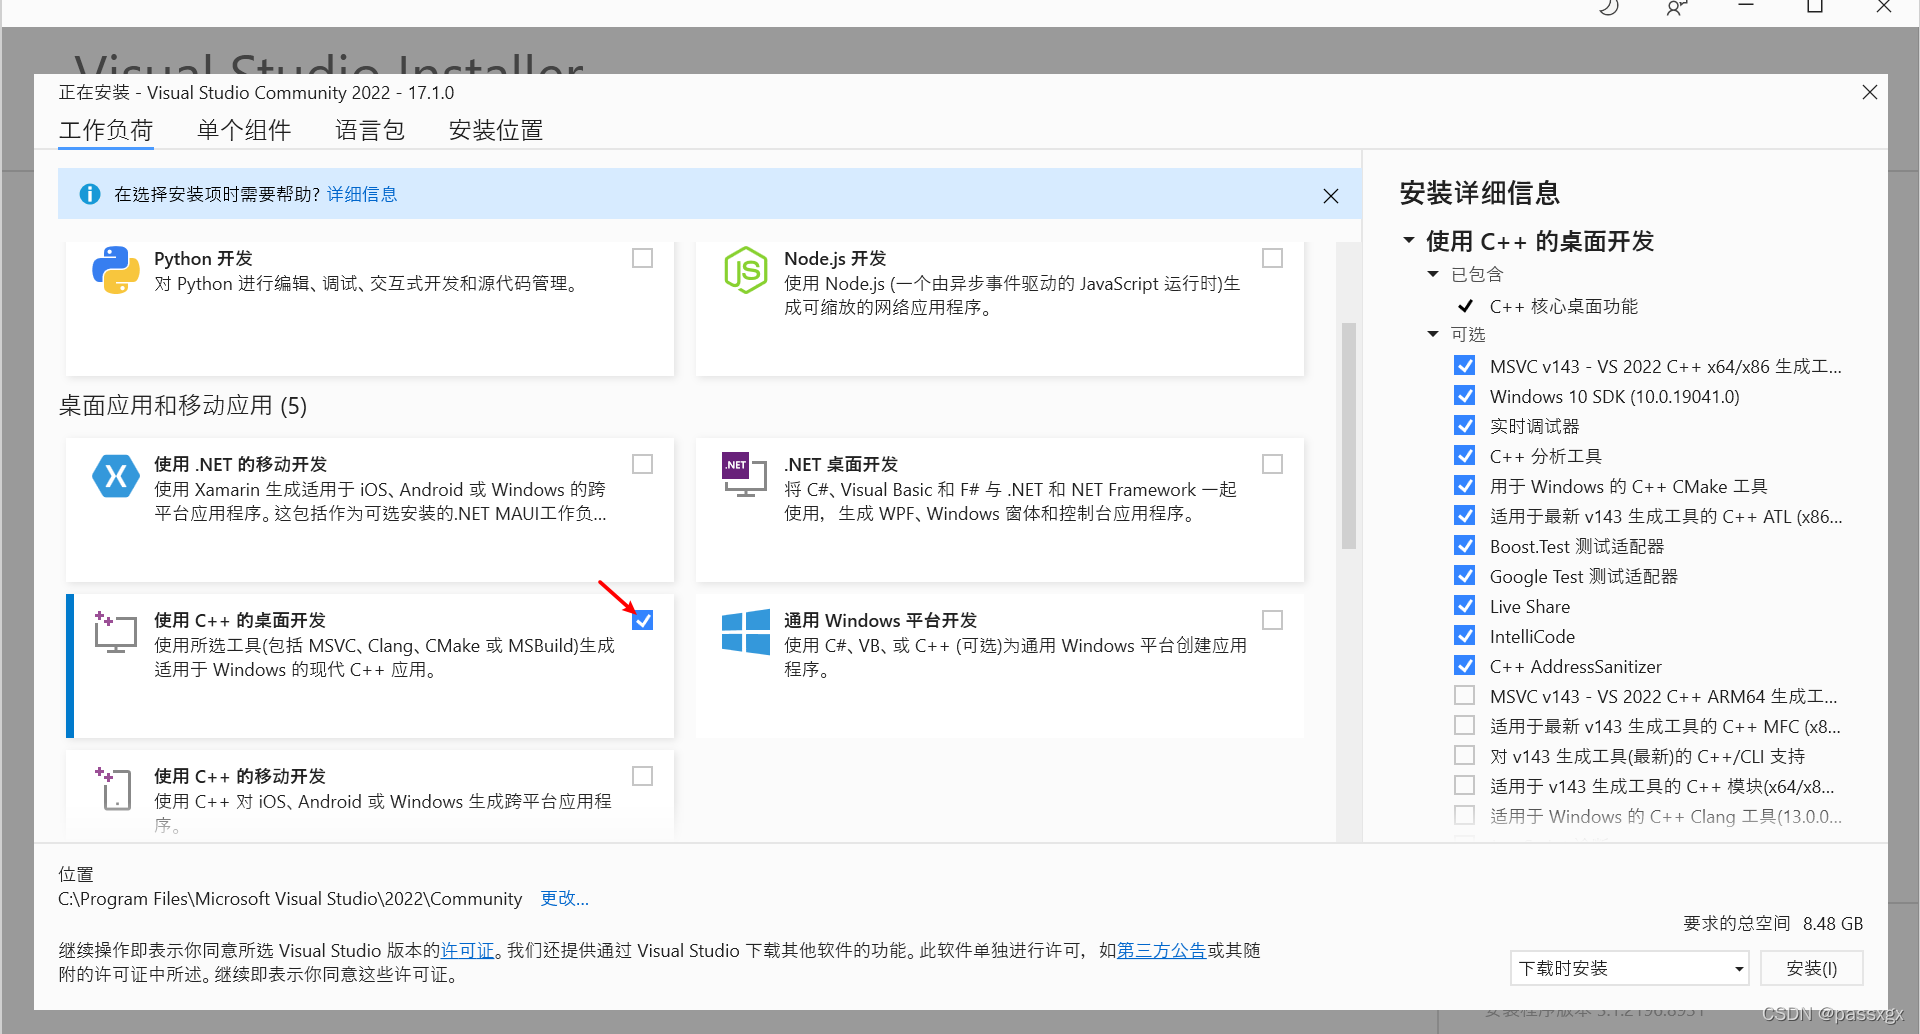Click the blue info icon in help banner
The width and height of the screenshot is (1920, 1034).
90,194
